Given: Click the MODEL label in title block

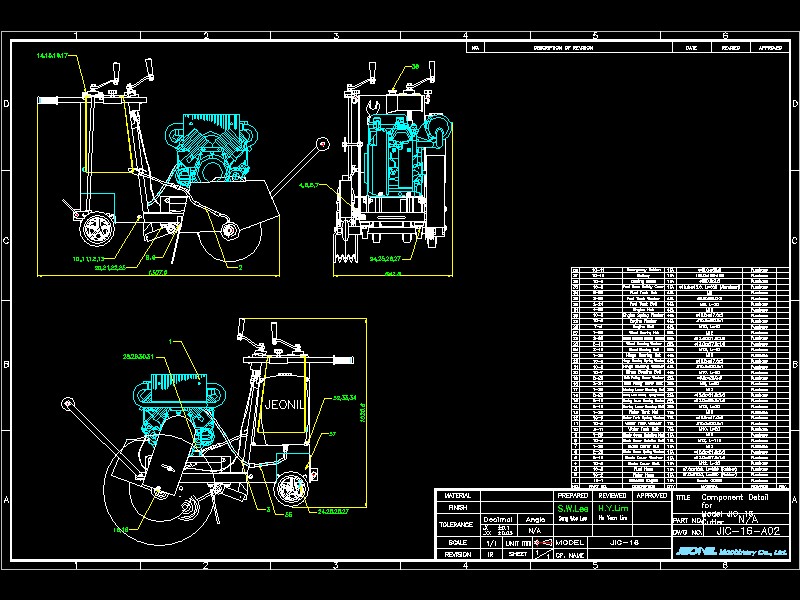Looking at the screenshot, I should [x=569, y=542].
